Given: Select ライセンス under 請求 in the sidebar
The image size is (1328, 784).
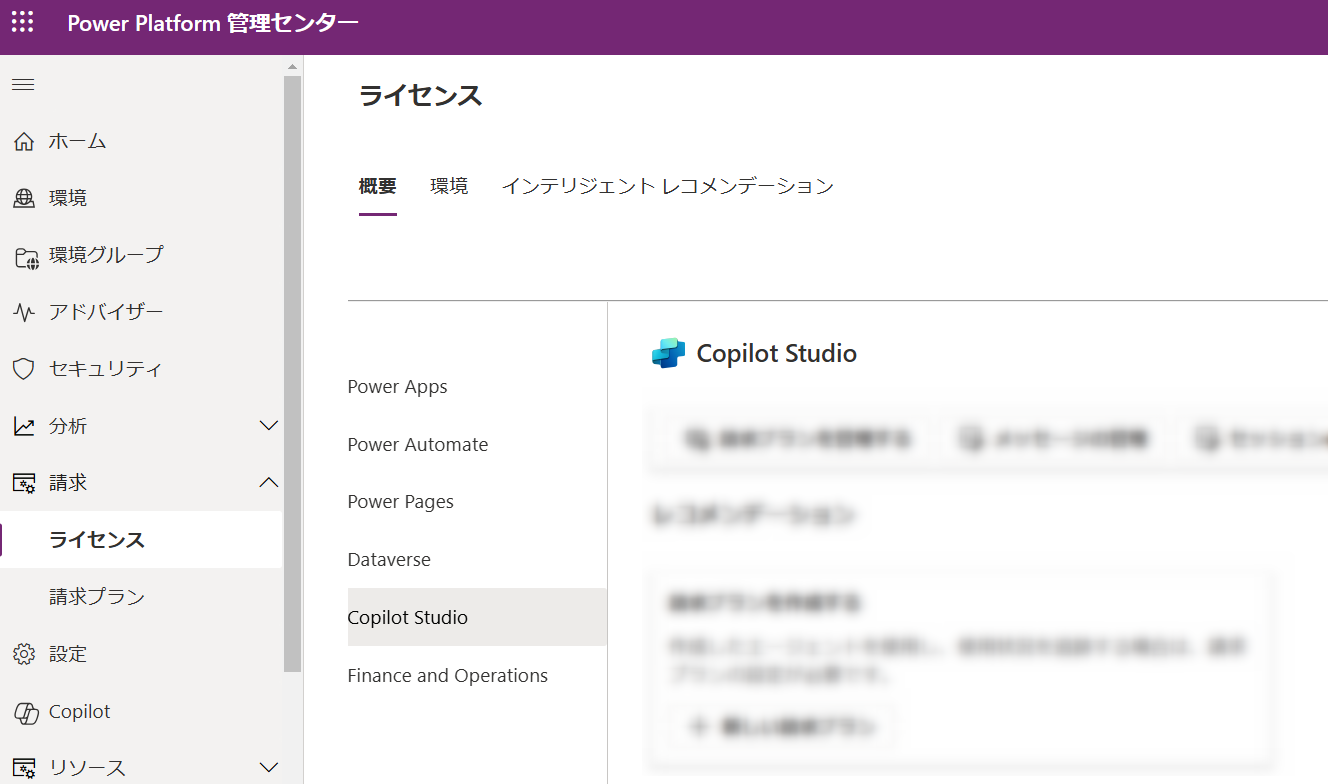Looking at the screenshot, I should click(141, 540).
